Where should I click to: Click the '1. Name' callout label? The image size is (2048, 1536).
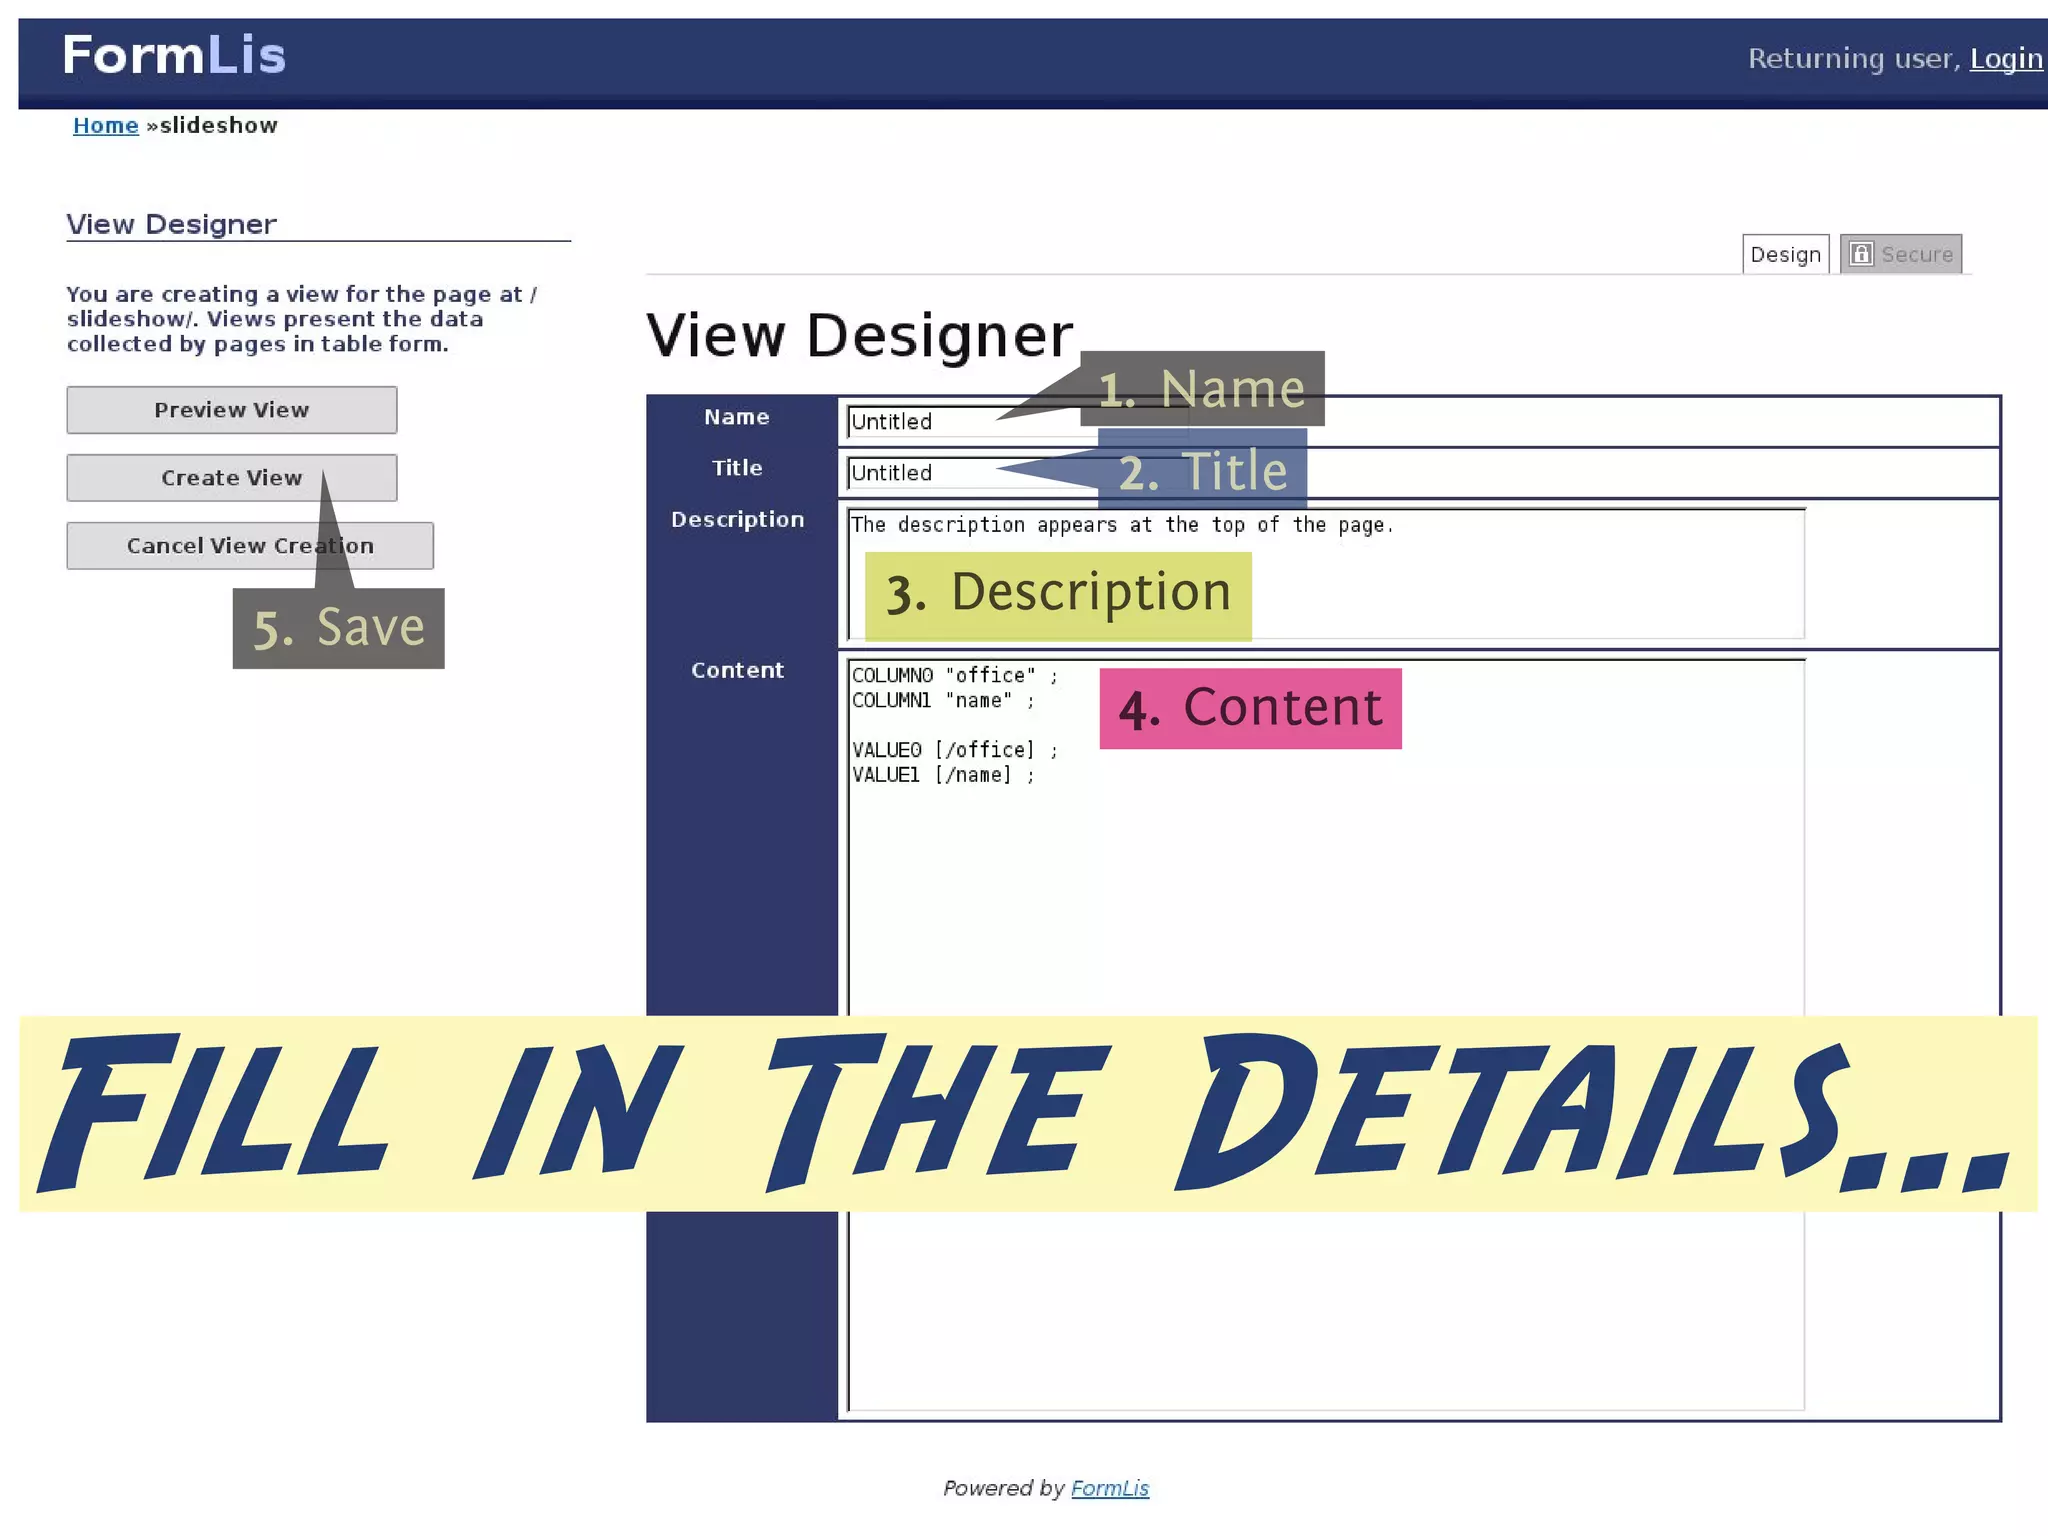tap(1202, 388)
